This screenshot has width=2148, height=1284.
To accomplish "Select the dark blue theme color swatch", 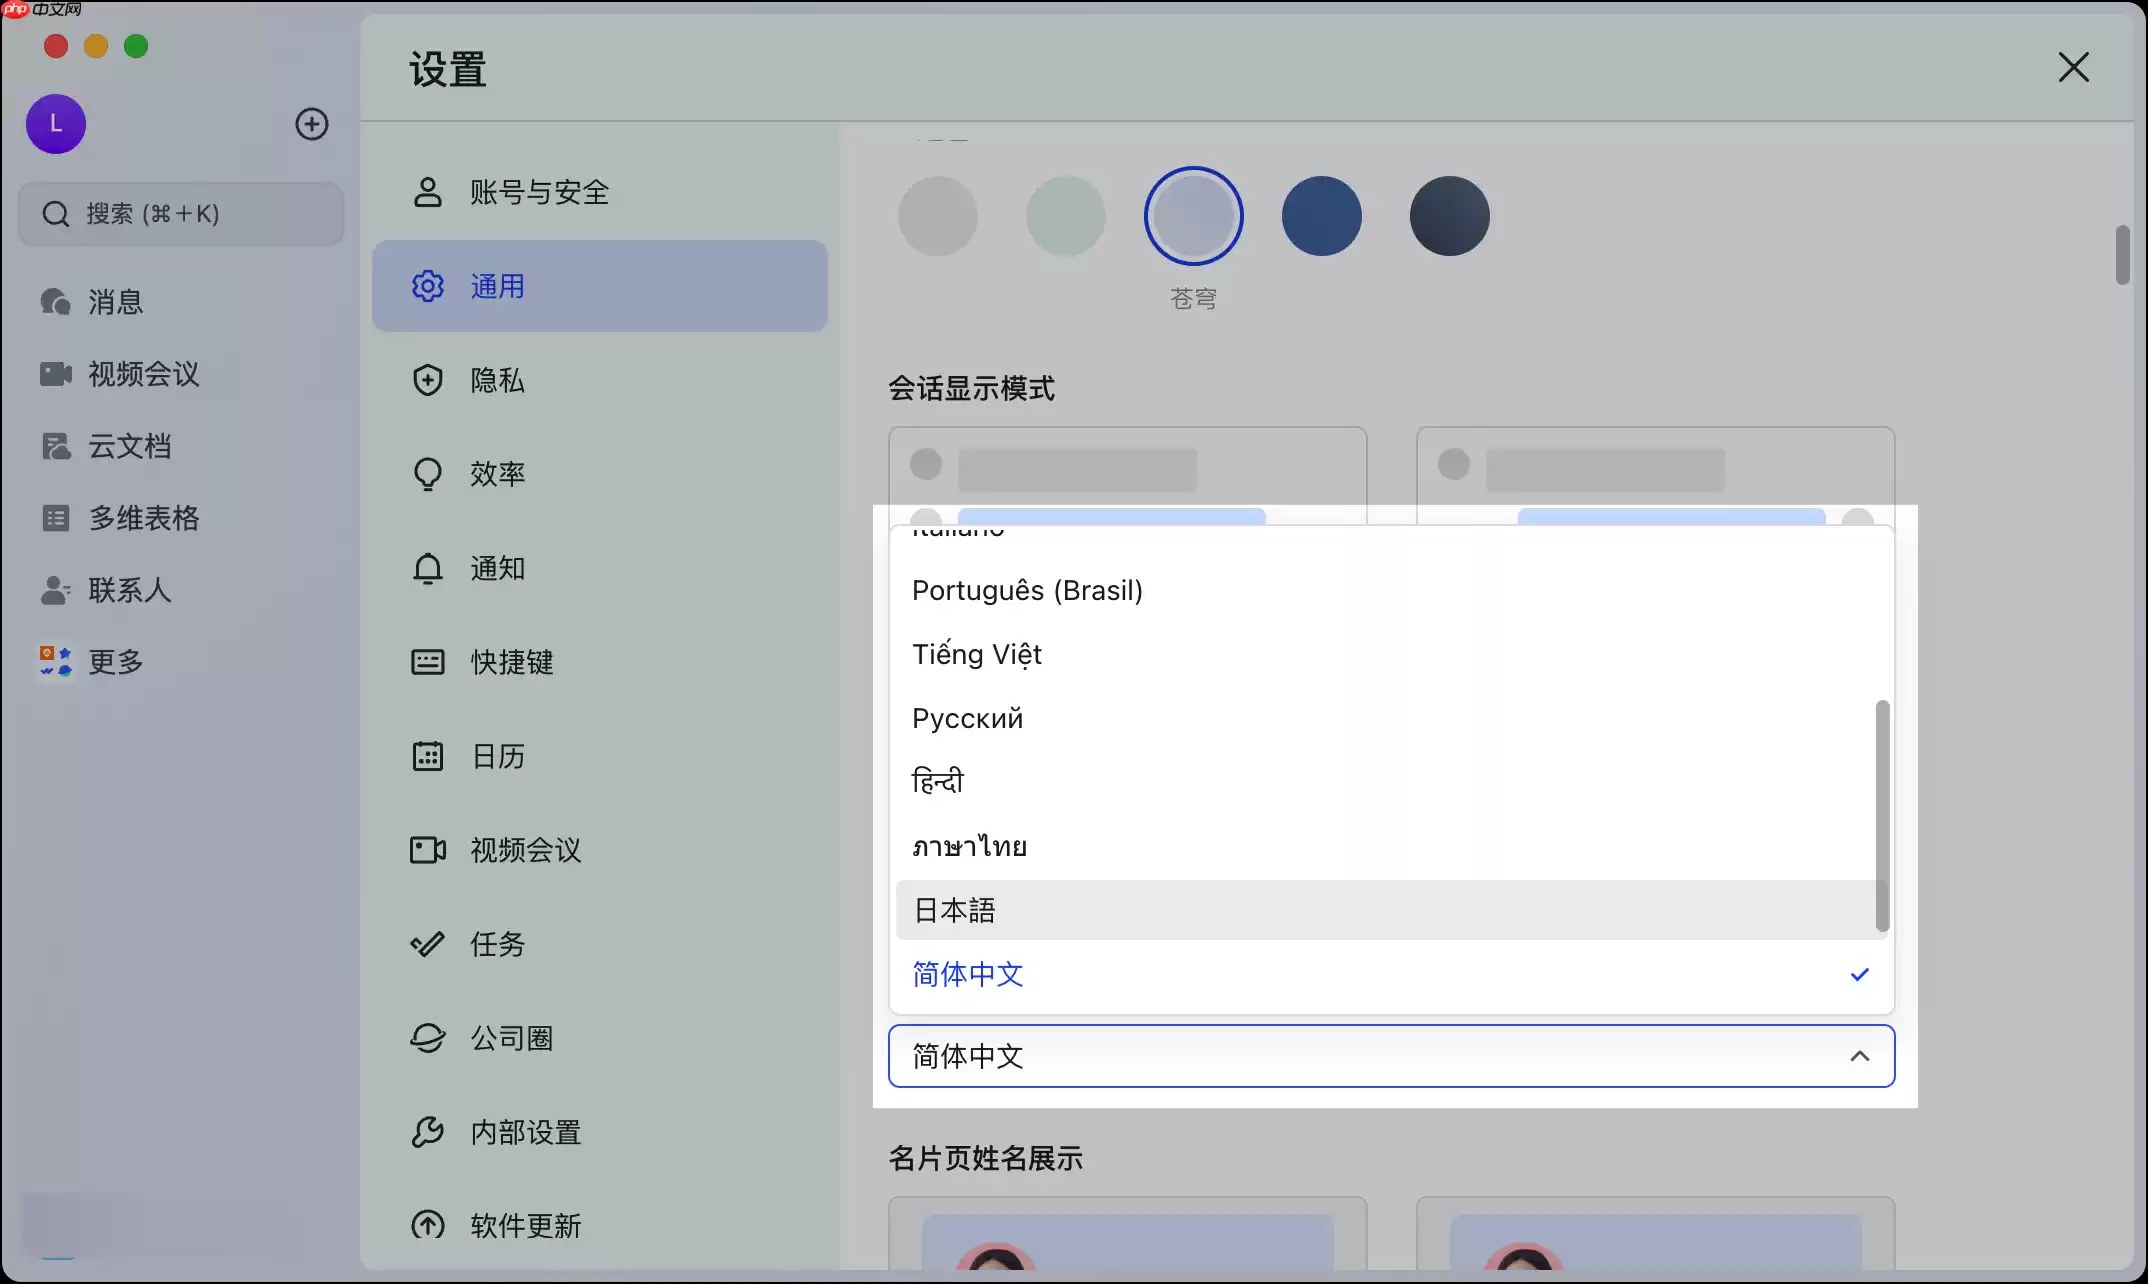I will (x=1321, y=215).
